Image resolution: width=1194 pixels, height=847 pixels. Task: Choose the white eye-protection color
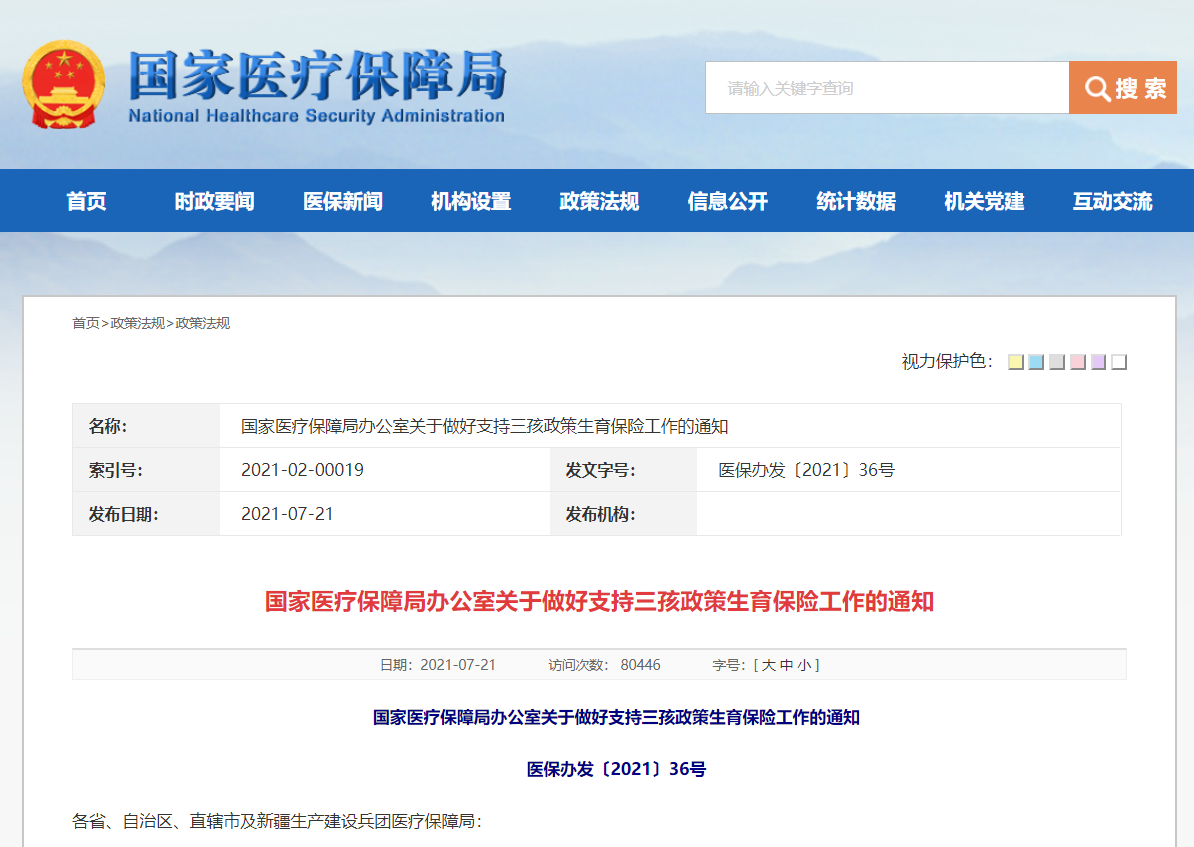[1119, 362]
